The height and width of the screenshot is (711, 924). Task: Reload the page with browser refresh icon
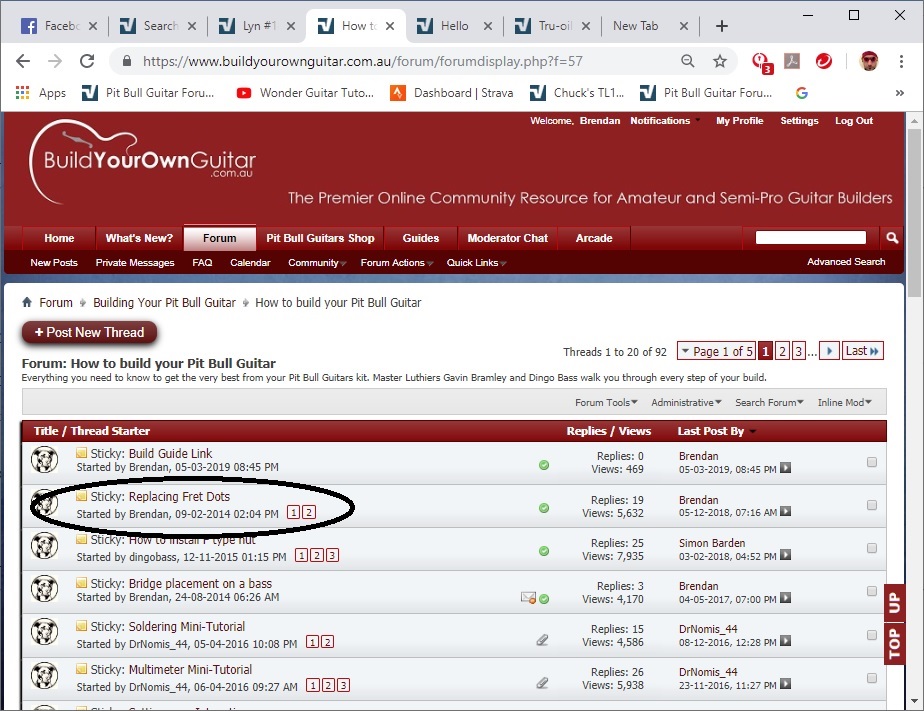click(87, 61)
